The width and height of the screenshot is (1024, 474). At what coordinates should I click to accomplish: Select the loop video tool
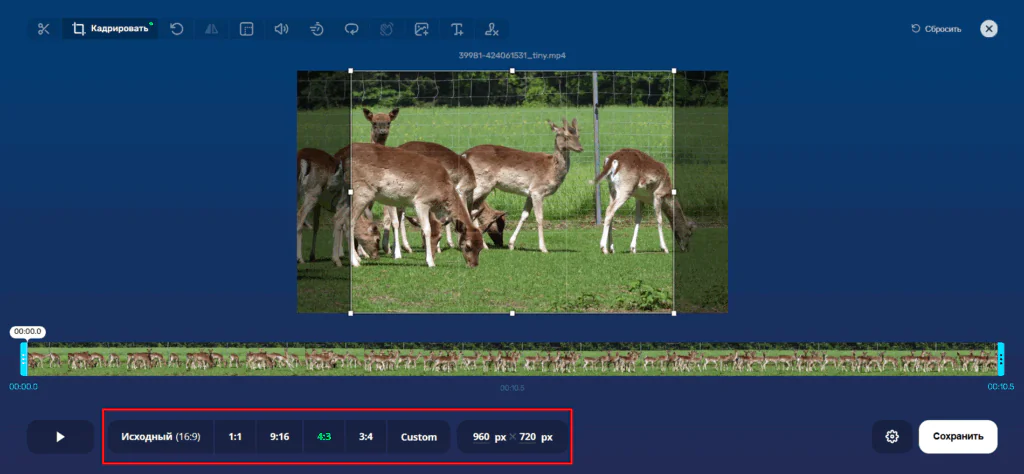coord(352,29)
